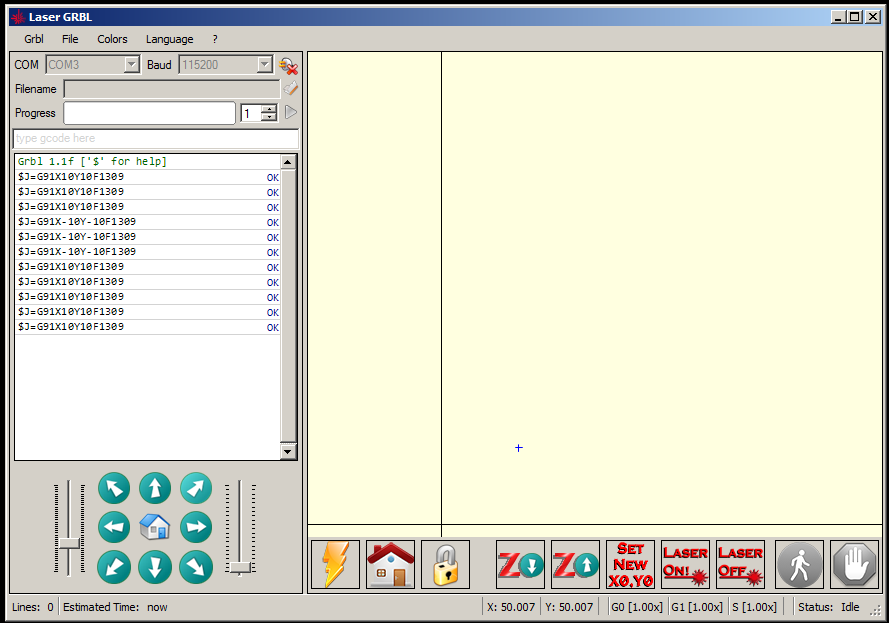Maximize the Laser GRBL window

click(x=854, y=17)
